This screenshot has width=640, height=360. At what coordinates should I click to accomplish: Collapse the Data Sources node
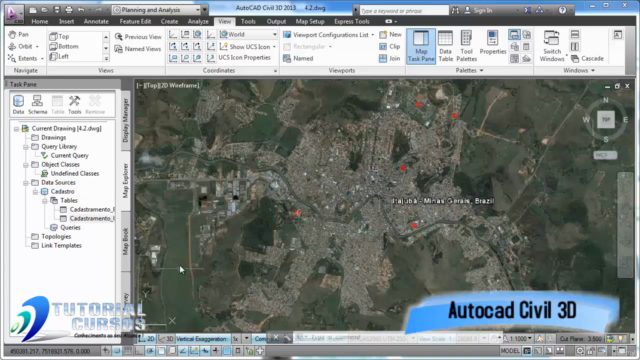pos(26,182)
